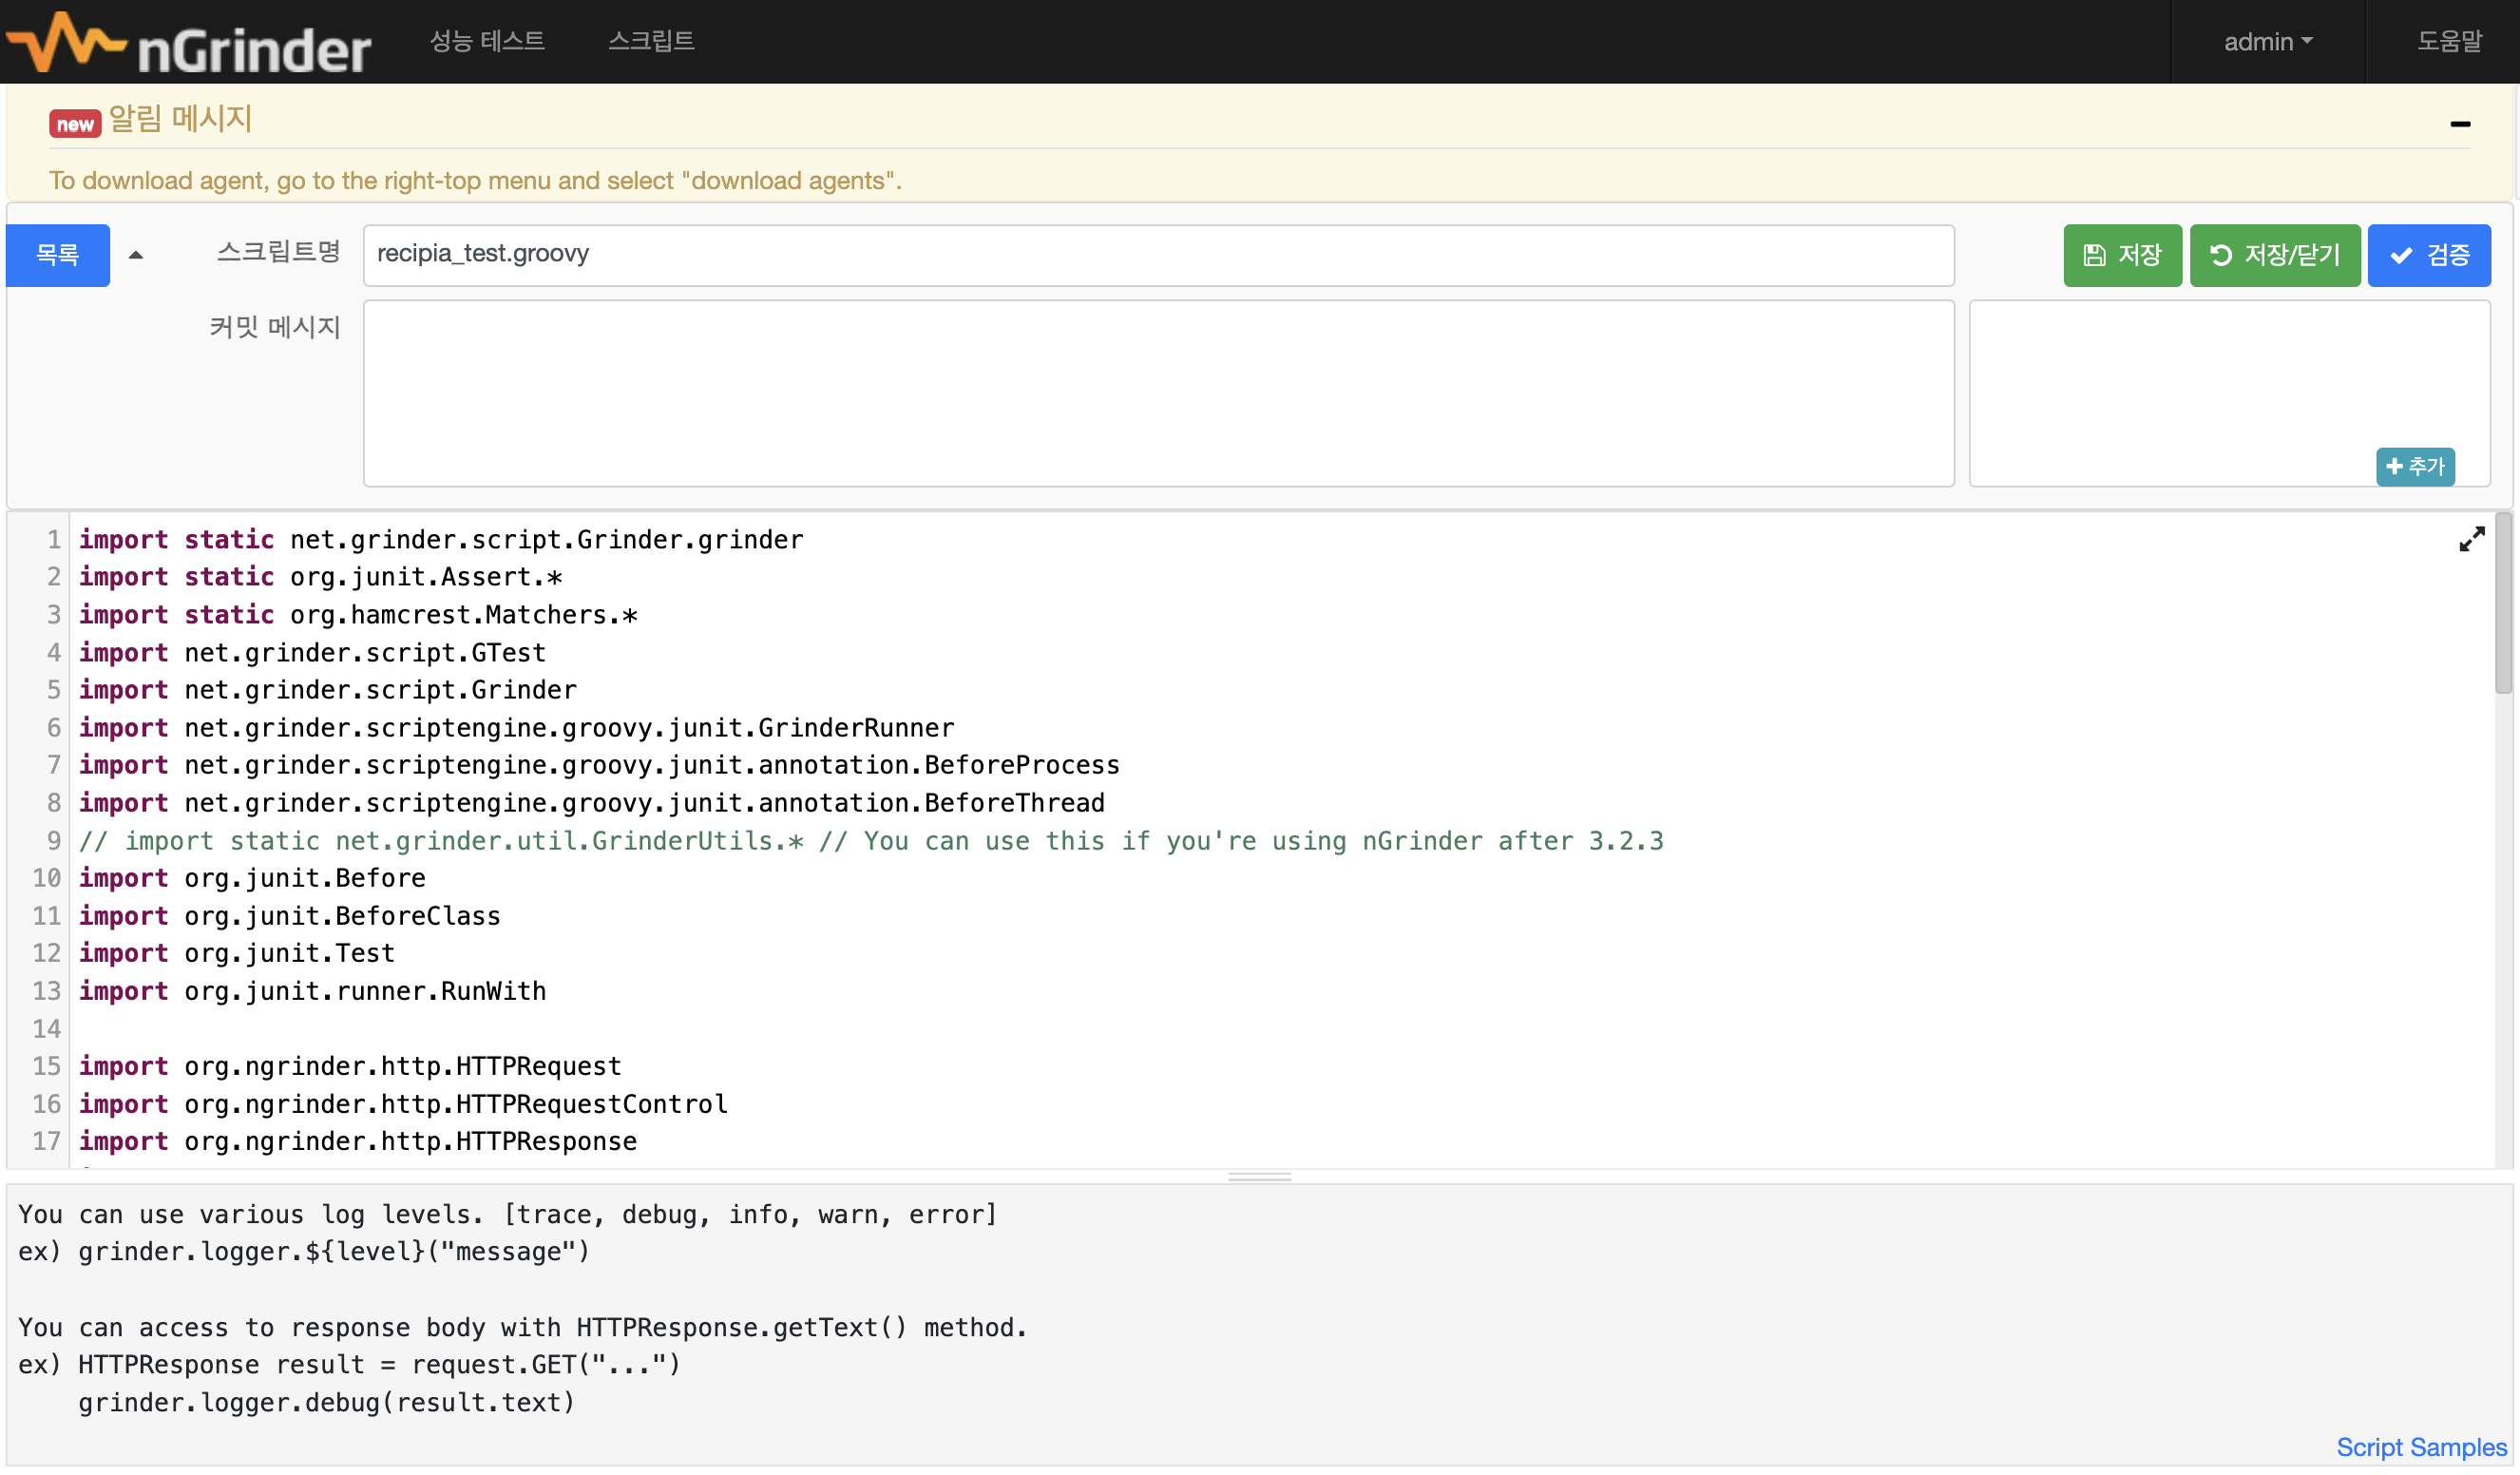2520x1475 pixels.
Task: Click the splitter handle below the editor
Action: [x=1259, y=1177]
